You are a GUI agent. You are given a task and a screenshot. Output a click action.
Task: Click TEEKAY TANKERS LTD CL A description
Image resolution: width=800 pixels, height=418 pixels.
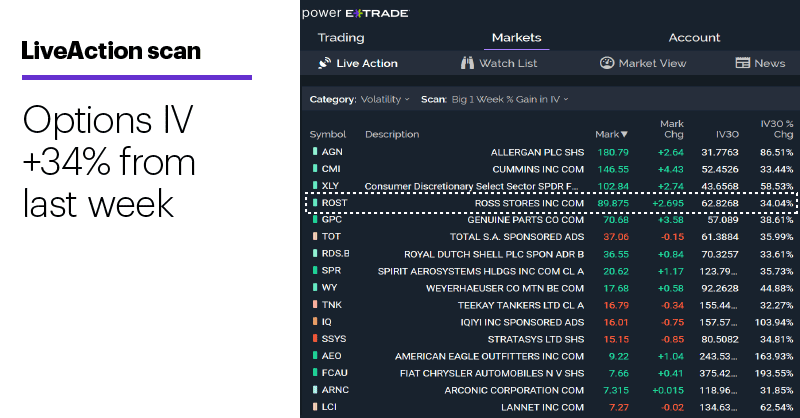pyautogui.click(x=521, y=305)
